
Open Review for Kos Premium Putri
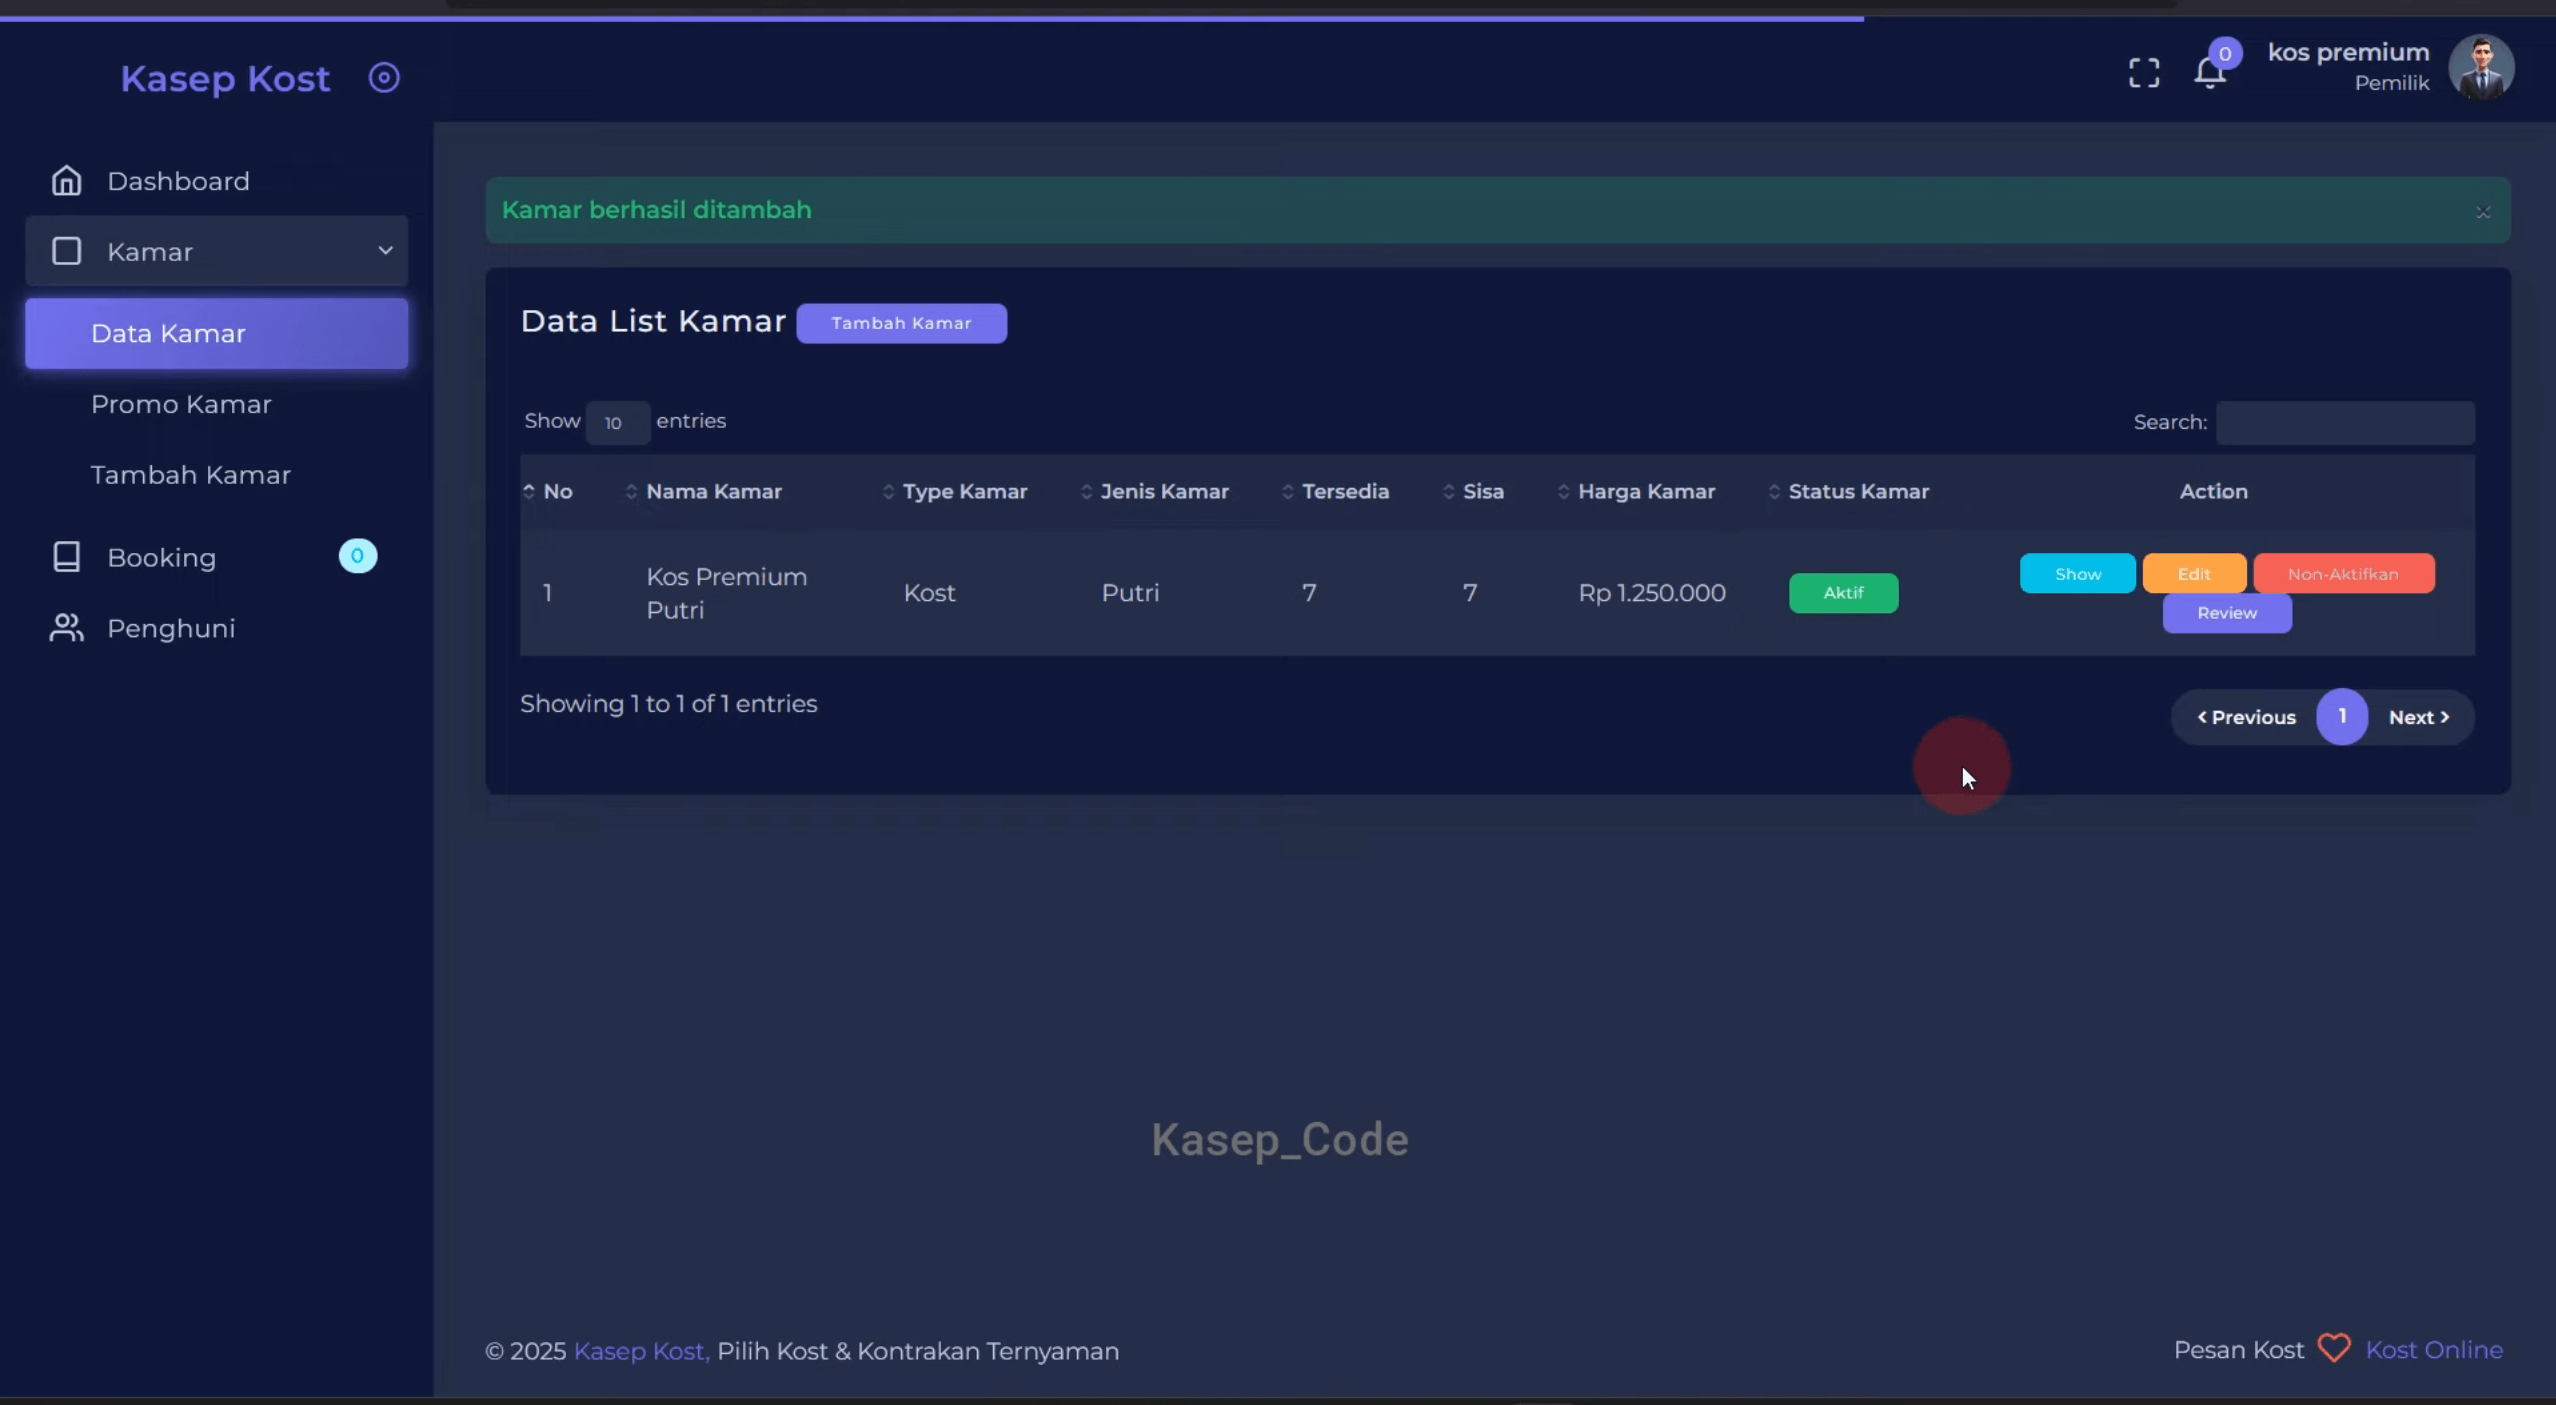(x=2227, y=613)
